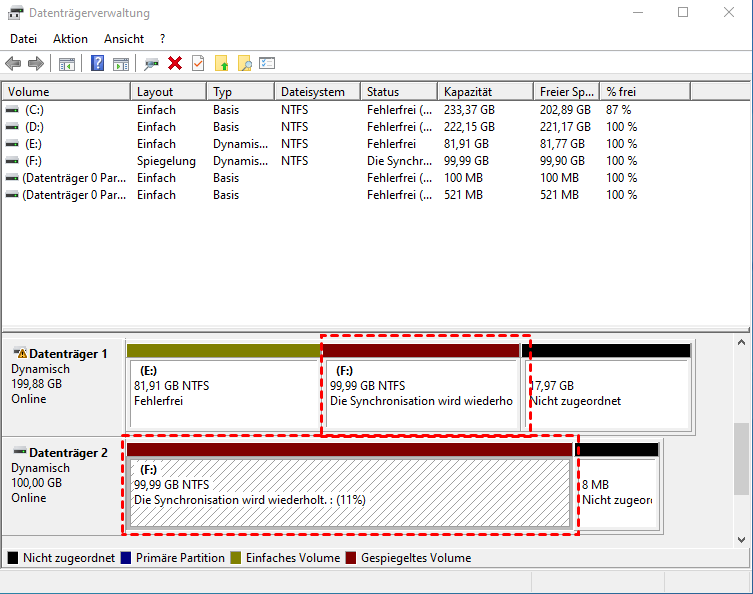Click the Forward arrow toolbar icon

coord(36,63)
